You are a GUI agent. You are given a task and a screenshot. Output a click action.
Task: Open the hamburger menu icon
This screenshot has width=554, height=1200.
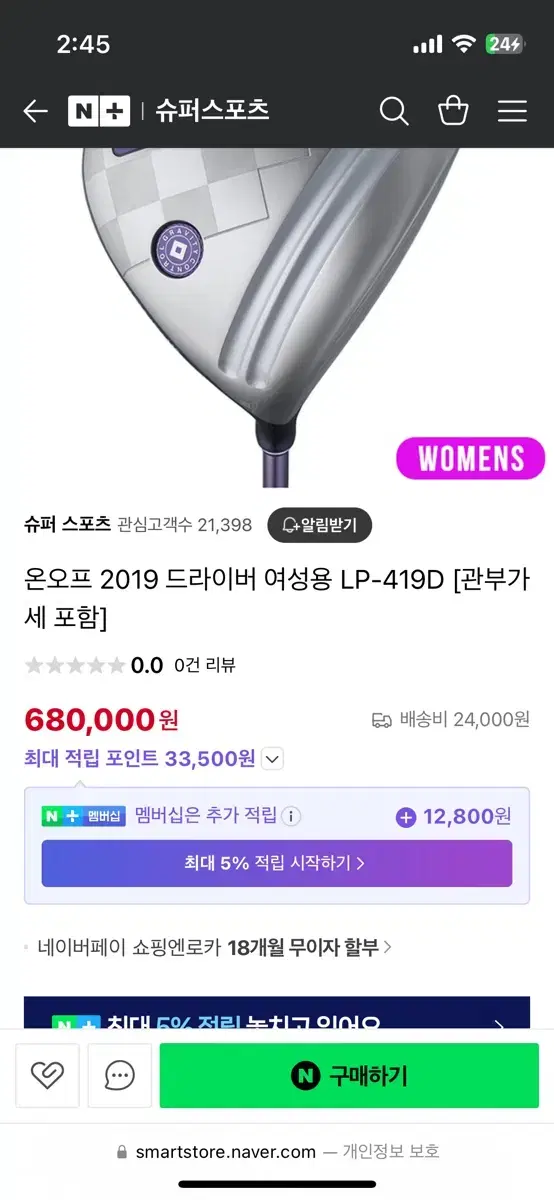(512, 111)
